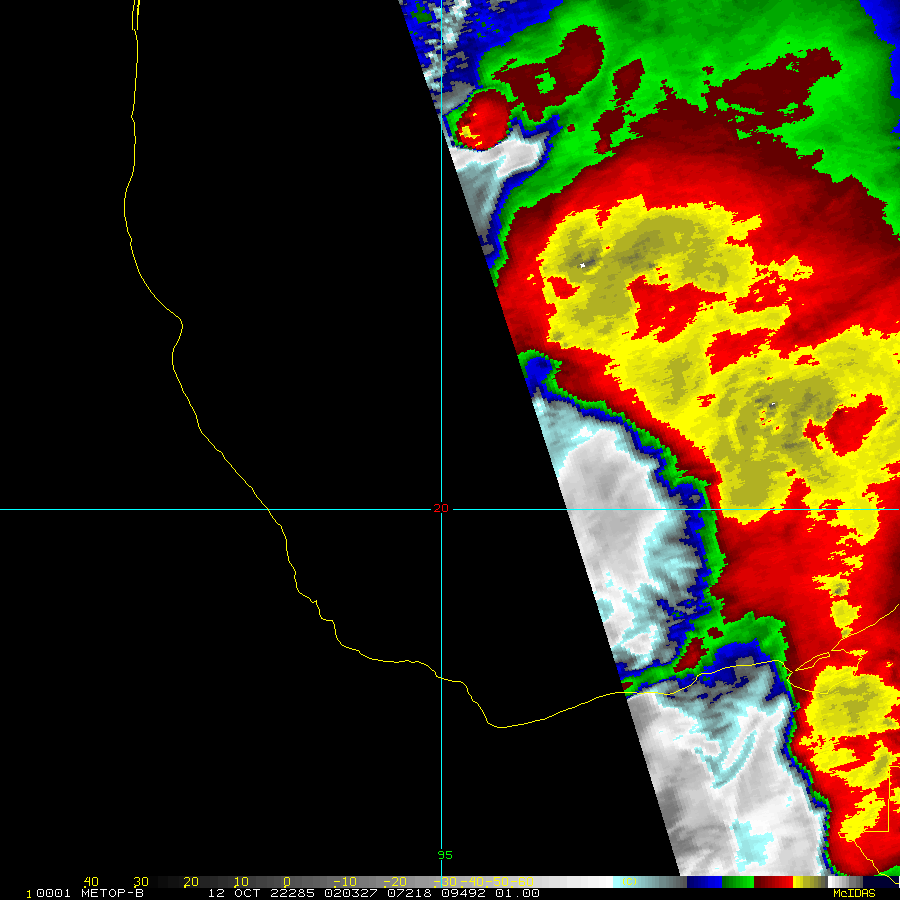Click the (C) unit label on scale

pyautogui.click(x=629, y=882)
